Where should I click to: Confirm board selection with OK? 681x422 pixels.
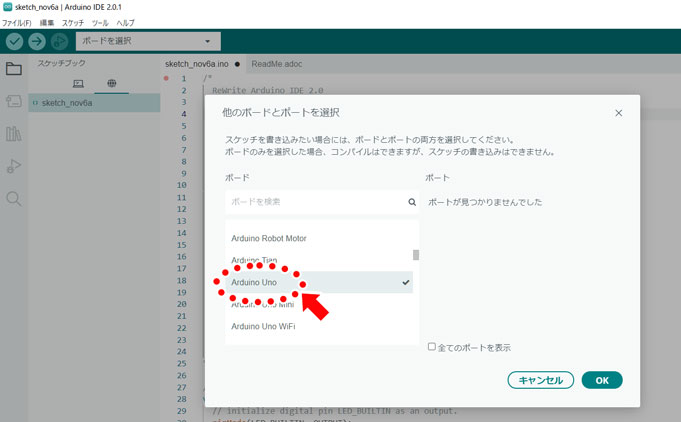(x=602, y=380)
